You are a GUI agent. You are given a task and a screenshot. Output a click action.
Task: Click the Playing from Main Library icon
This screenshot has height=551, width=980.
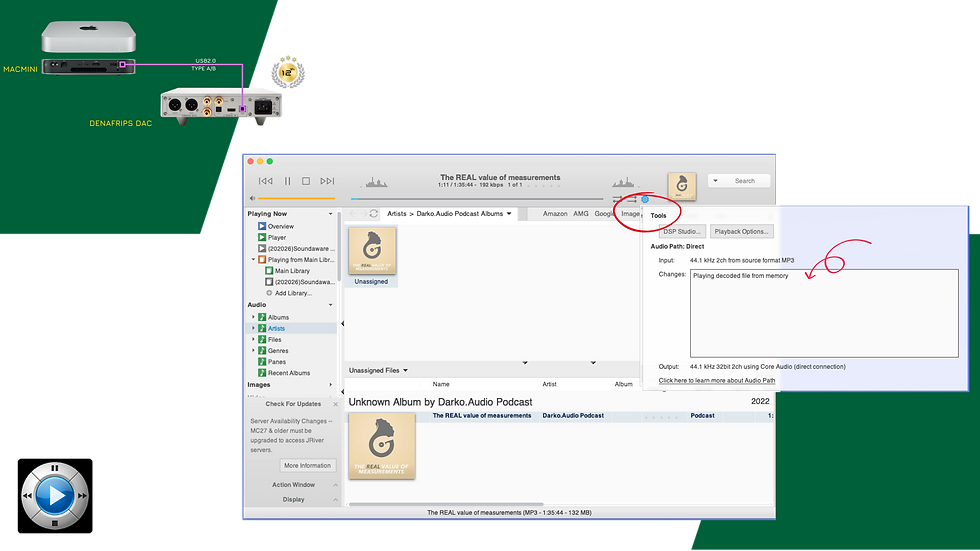[x=262, y=260]
